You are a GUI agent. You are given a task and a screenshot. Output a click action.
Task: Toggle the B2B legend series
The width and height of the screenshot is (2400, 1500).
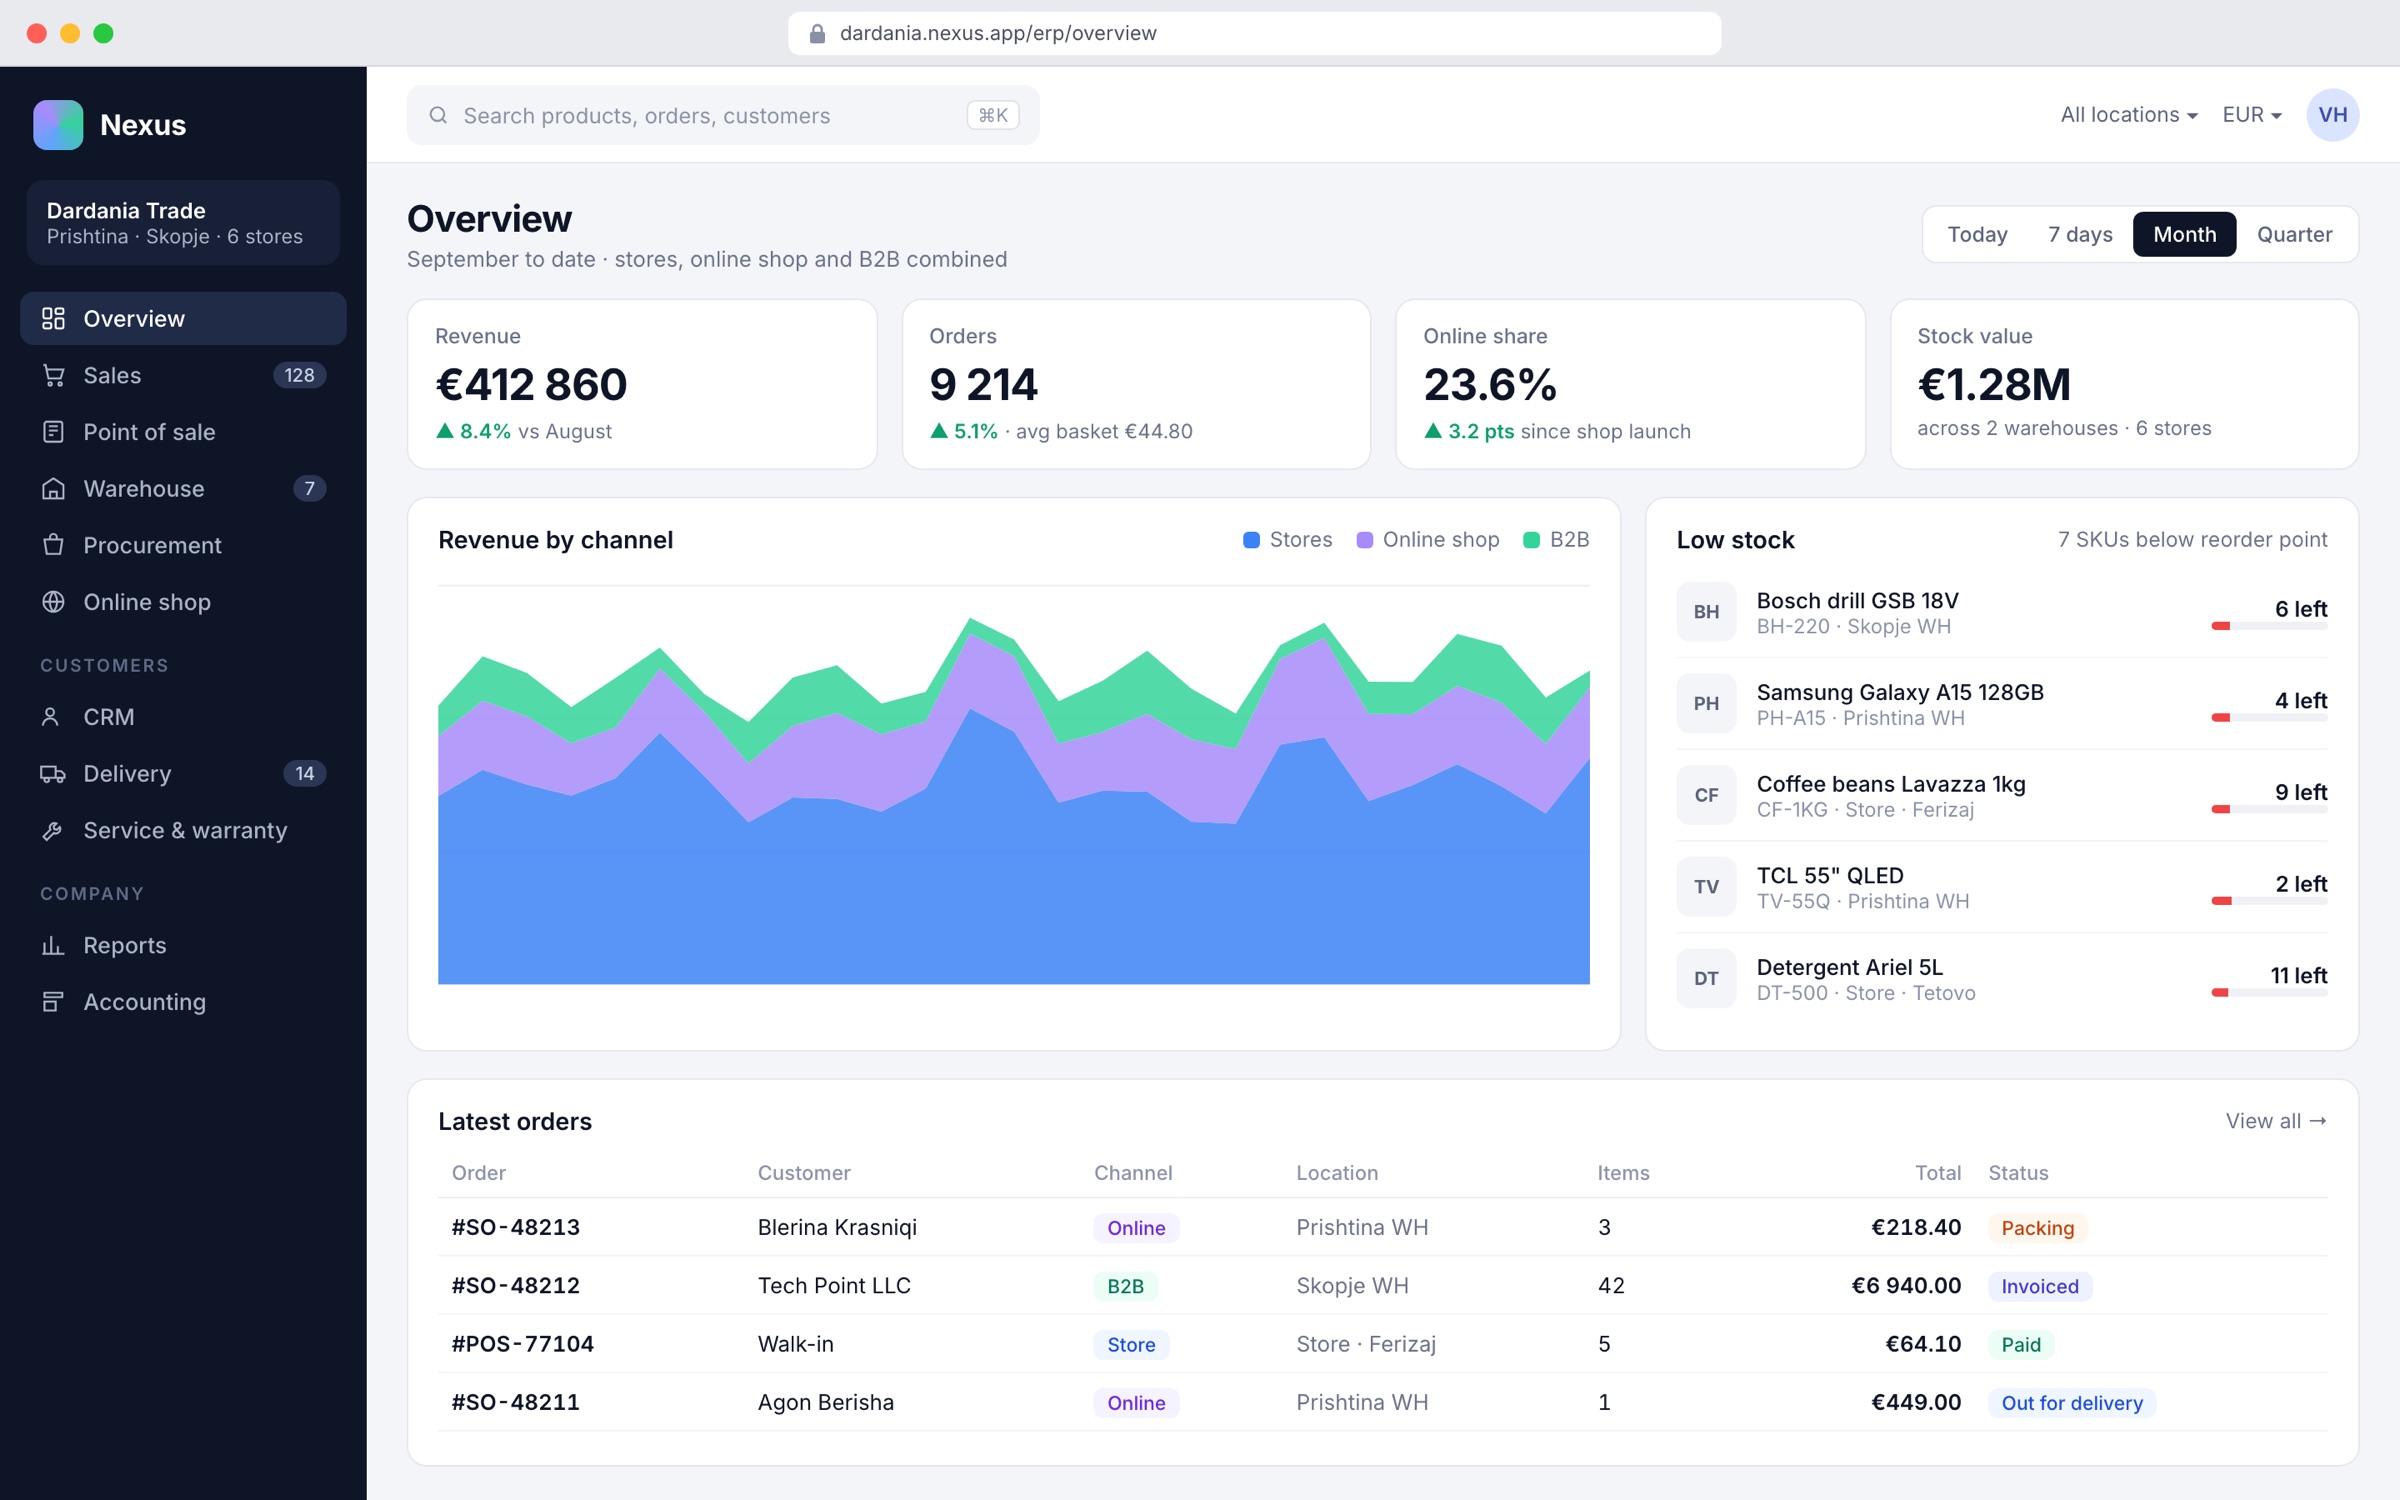coord(1556,540)
